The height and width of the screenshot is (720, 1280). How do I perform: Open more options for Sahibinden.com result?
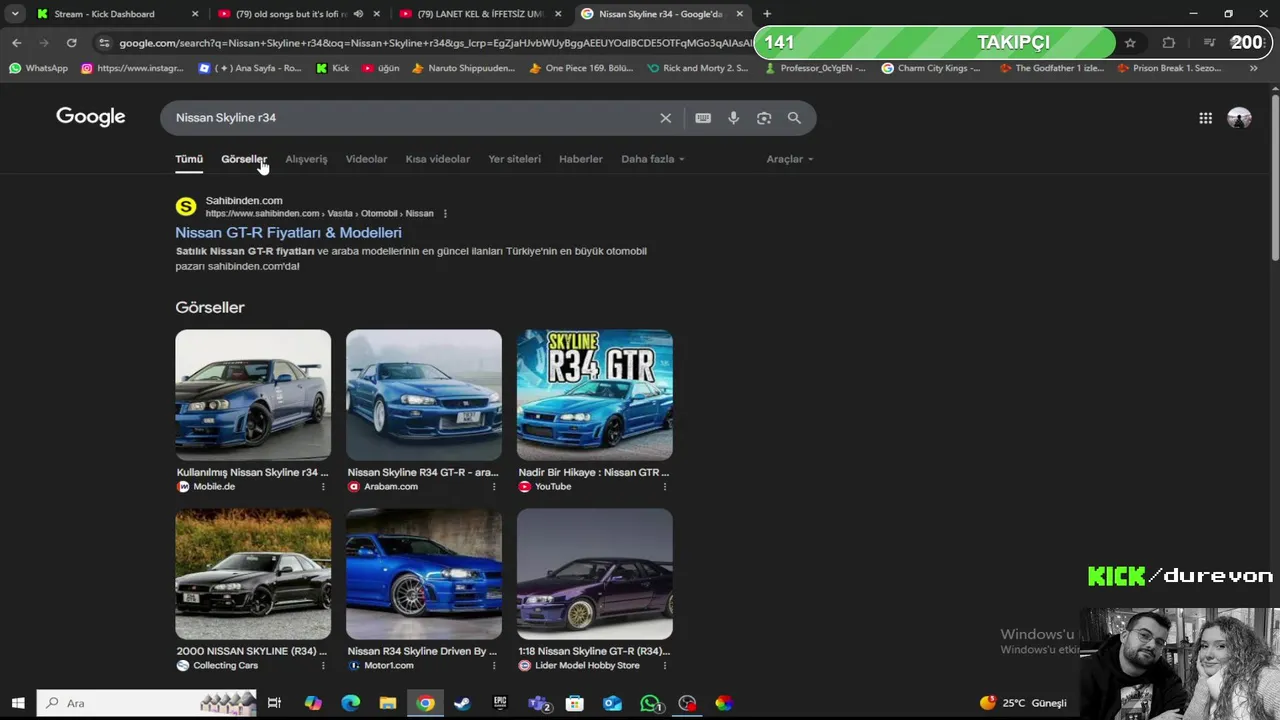[445, 213]
